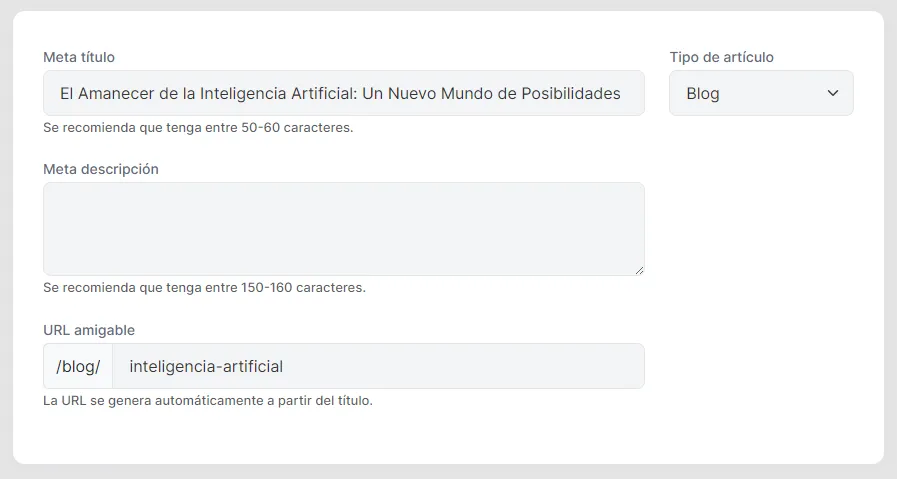This screenshot has height=479, width=897.
Task: Click the dropdown chevron beside Blog
Action: [833, 93]
